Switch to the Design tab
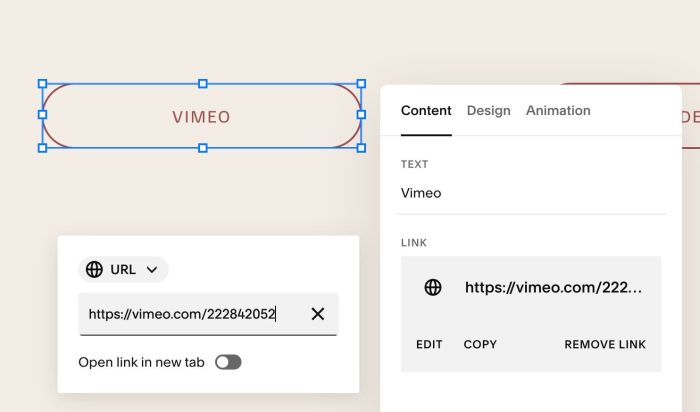This screenshot has height=412, width=700. click(x=488, y=111)
